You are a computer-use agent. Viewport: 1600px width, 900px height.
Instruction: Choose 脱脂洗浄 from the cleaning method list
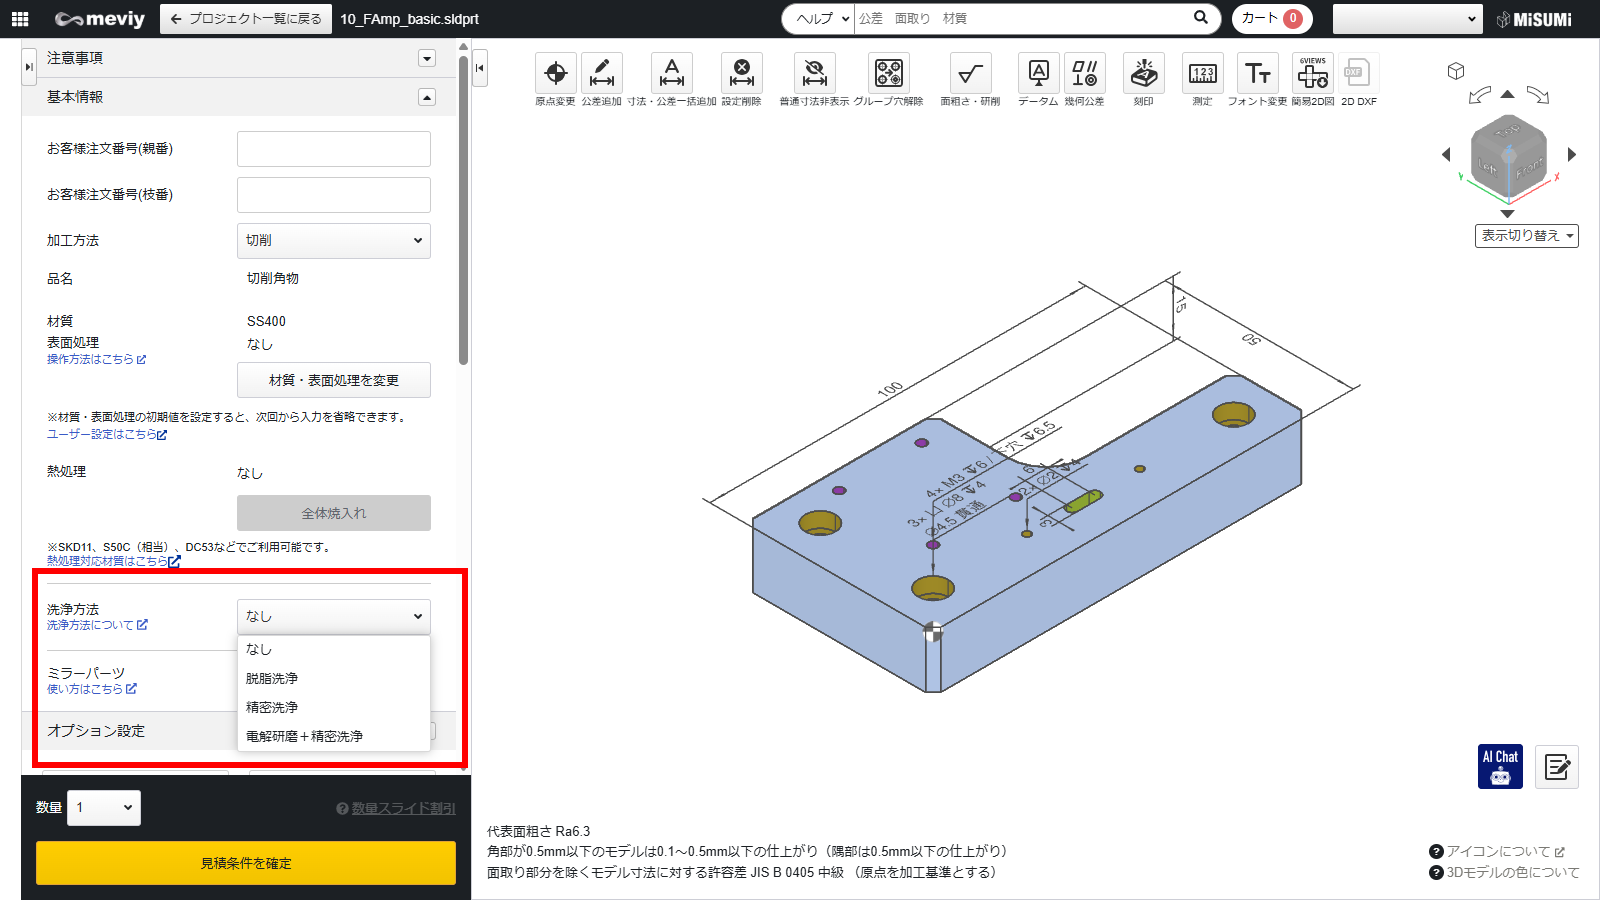pos(272,678)
